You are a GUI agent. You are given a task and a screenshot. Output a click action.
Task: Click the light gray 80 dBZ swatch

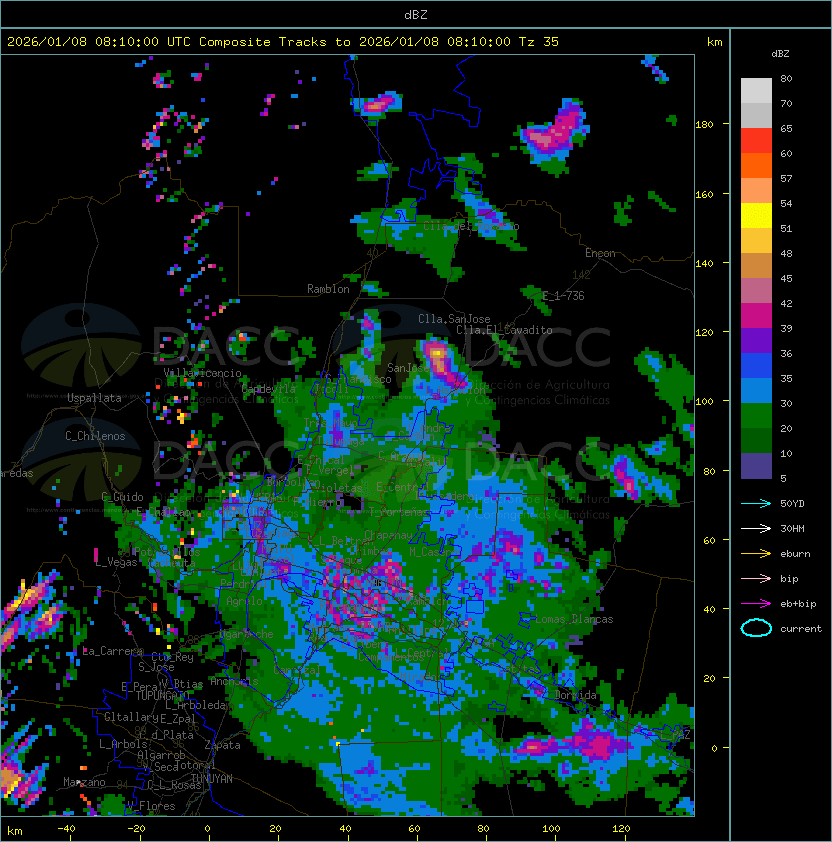click(756, 91)
